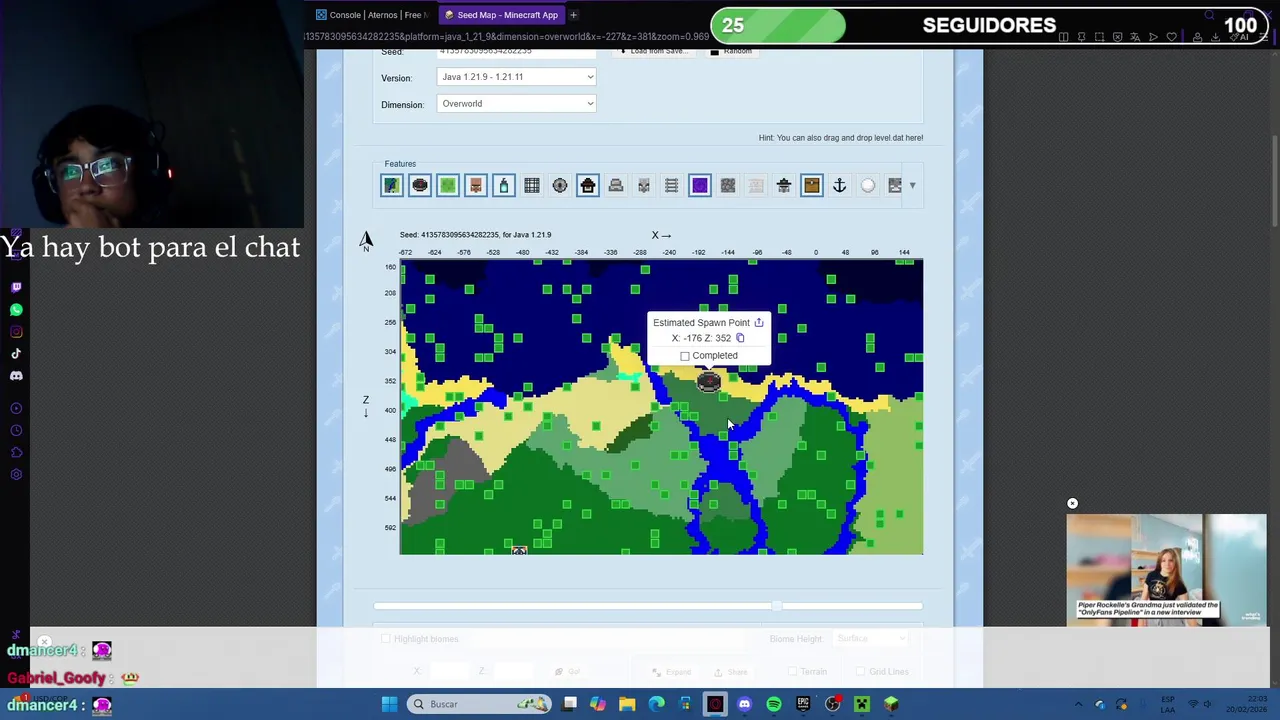
Task: Toggle the buried treasure chest feature icon
Action: (x=811, y=185)
